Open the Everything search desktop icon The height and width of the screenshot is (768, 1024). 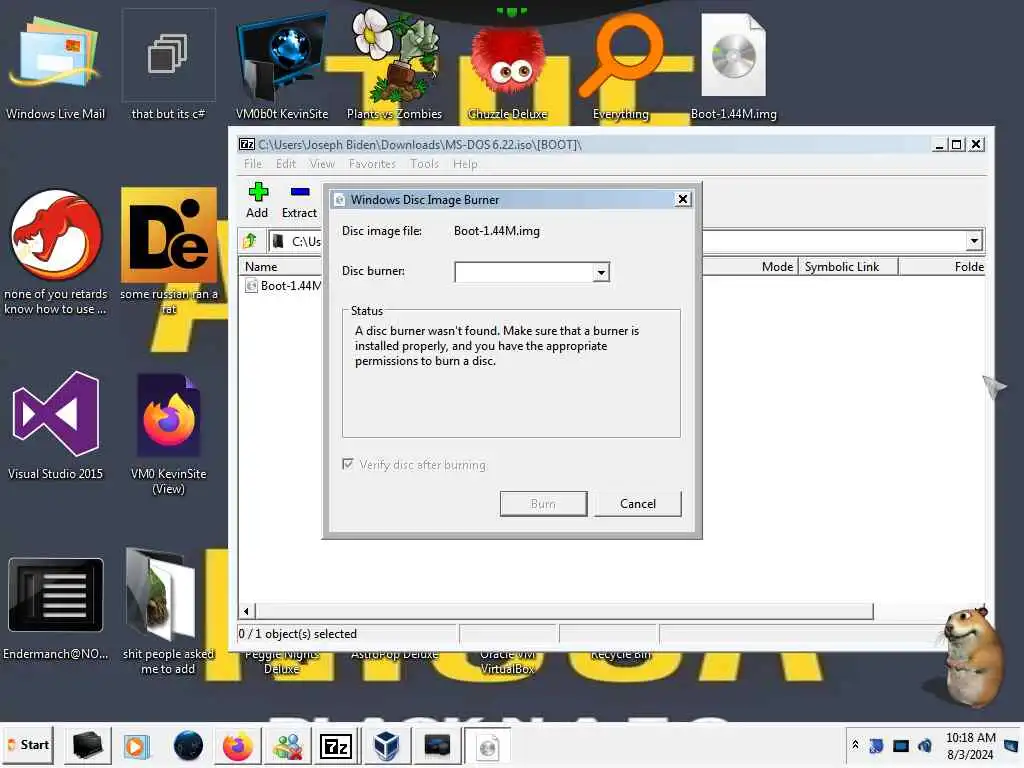(620, 65)
